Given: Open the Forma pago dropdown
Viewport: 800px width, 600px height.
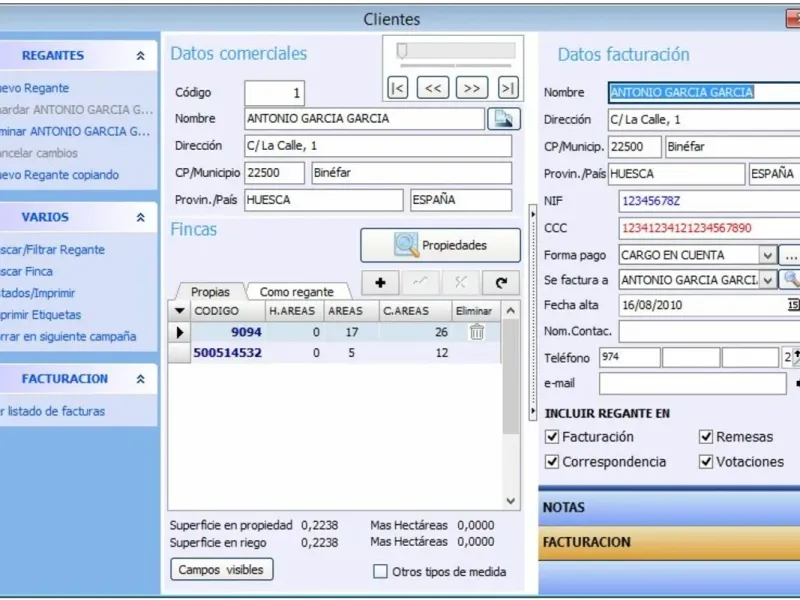Looking at the screenshot, I should tap(767, 255).
